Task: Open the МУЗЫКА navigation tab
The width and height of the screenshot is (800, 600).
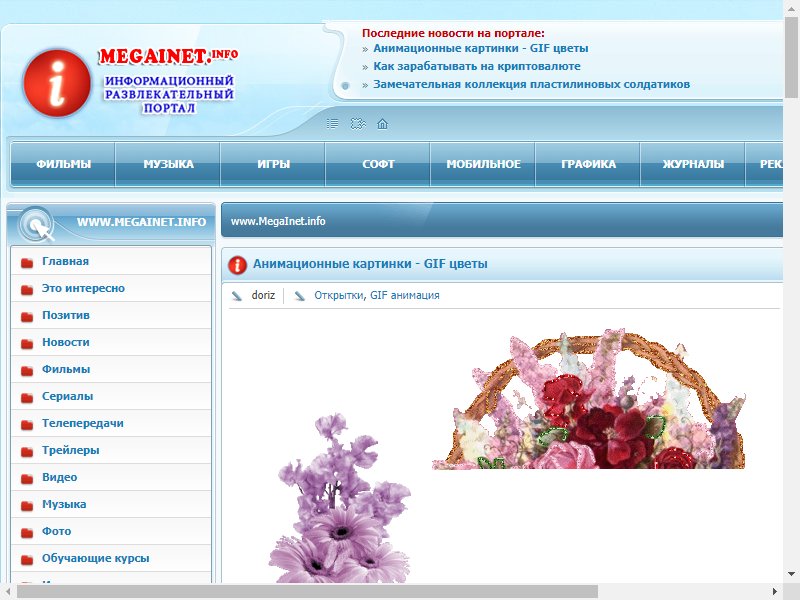Action: tap(168, 164)
